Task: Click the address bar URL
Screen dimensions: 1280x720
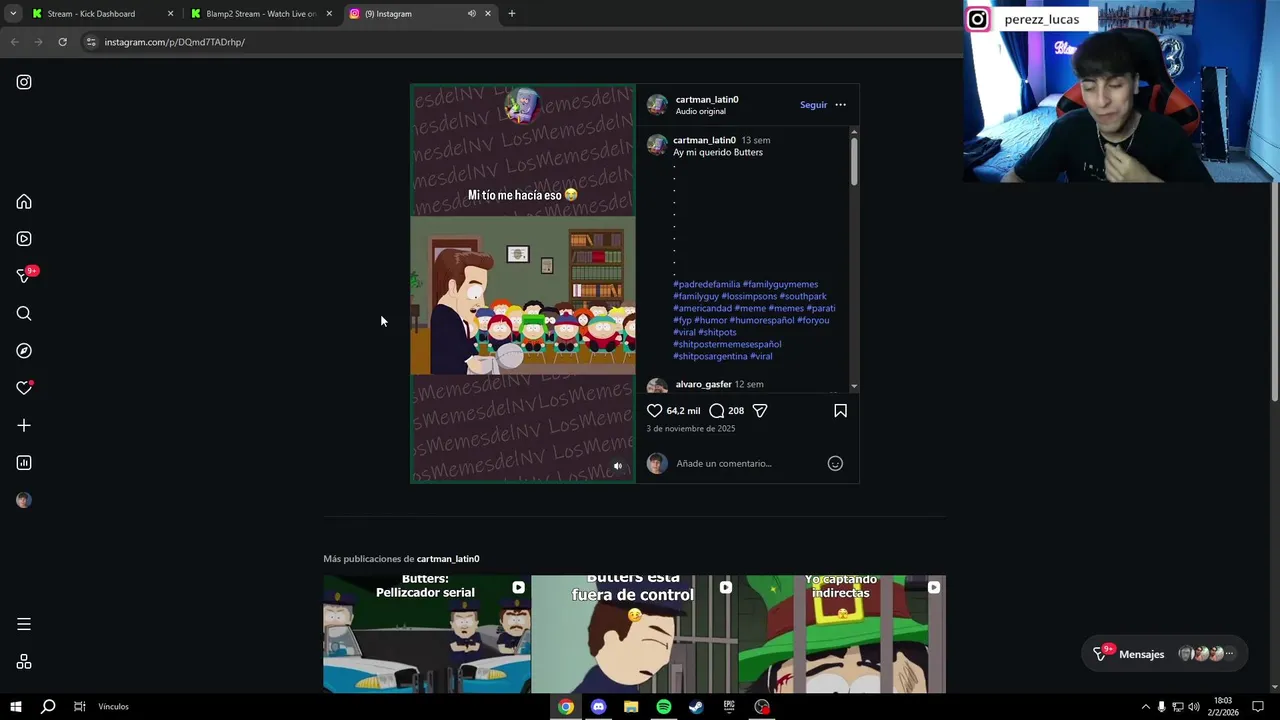Action: (175, 42)
